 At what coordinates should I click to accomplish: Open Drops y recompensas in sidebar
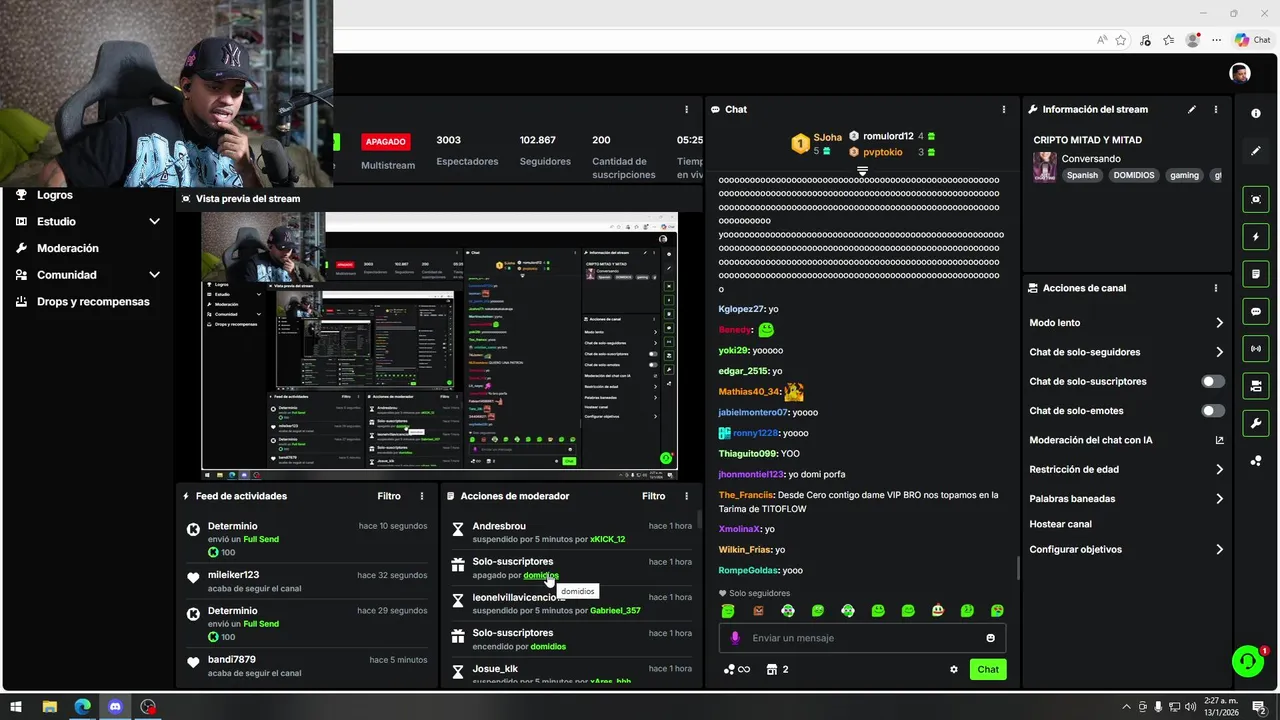[93, 301]
